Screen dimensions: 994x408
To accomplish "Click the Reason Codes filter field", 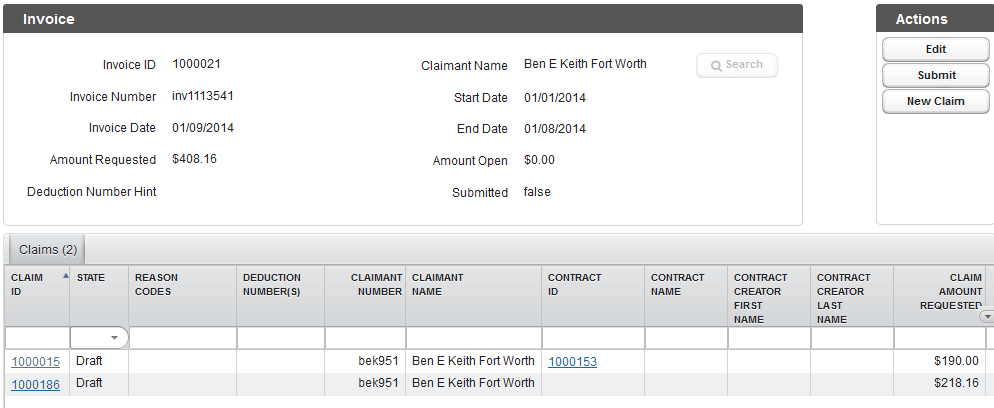I will (182, 338).
